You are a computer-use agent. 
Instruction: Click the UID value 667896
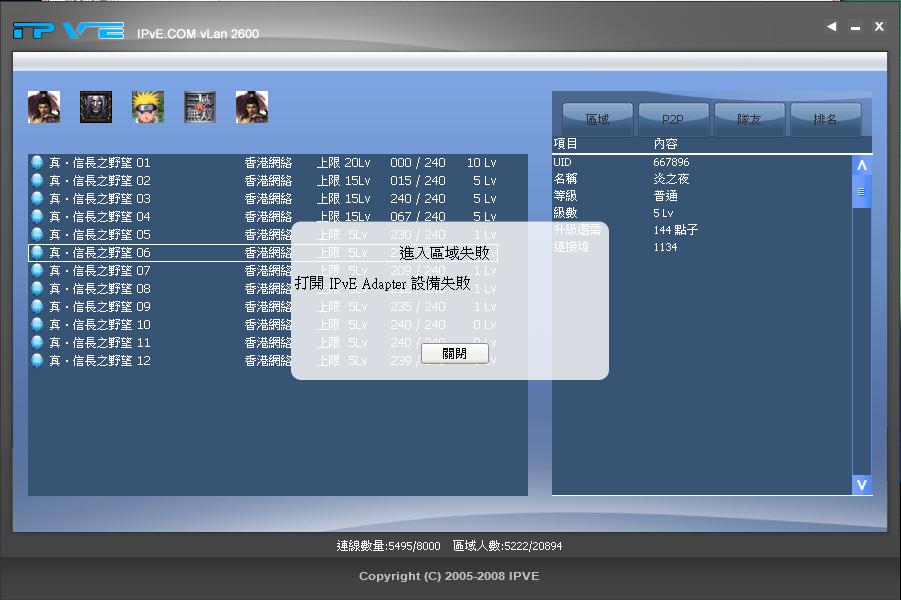pyautogui.click(x=671, y=162)
